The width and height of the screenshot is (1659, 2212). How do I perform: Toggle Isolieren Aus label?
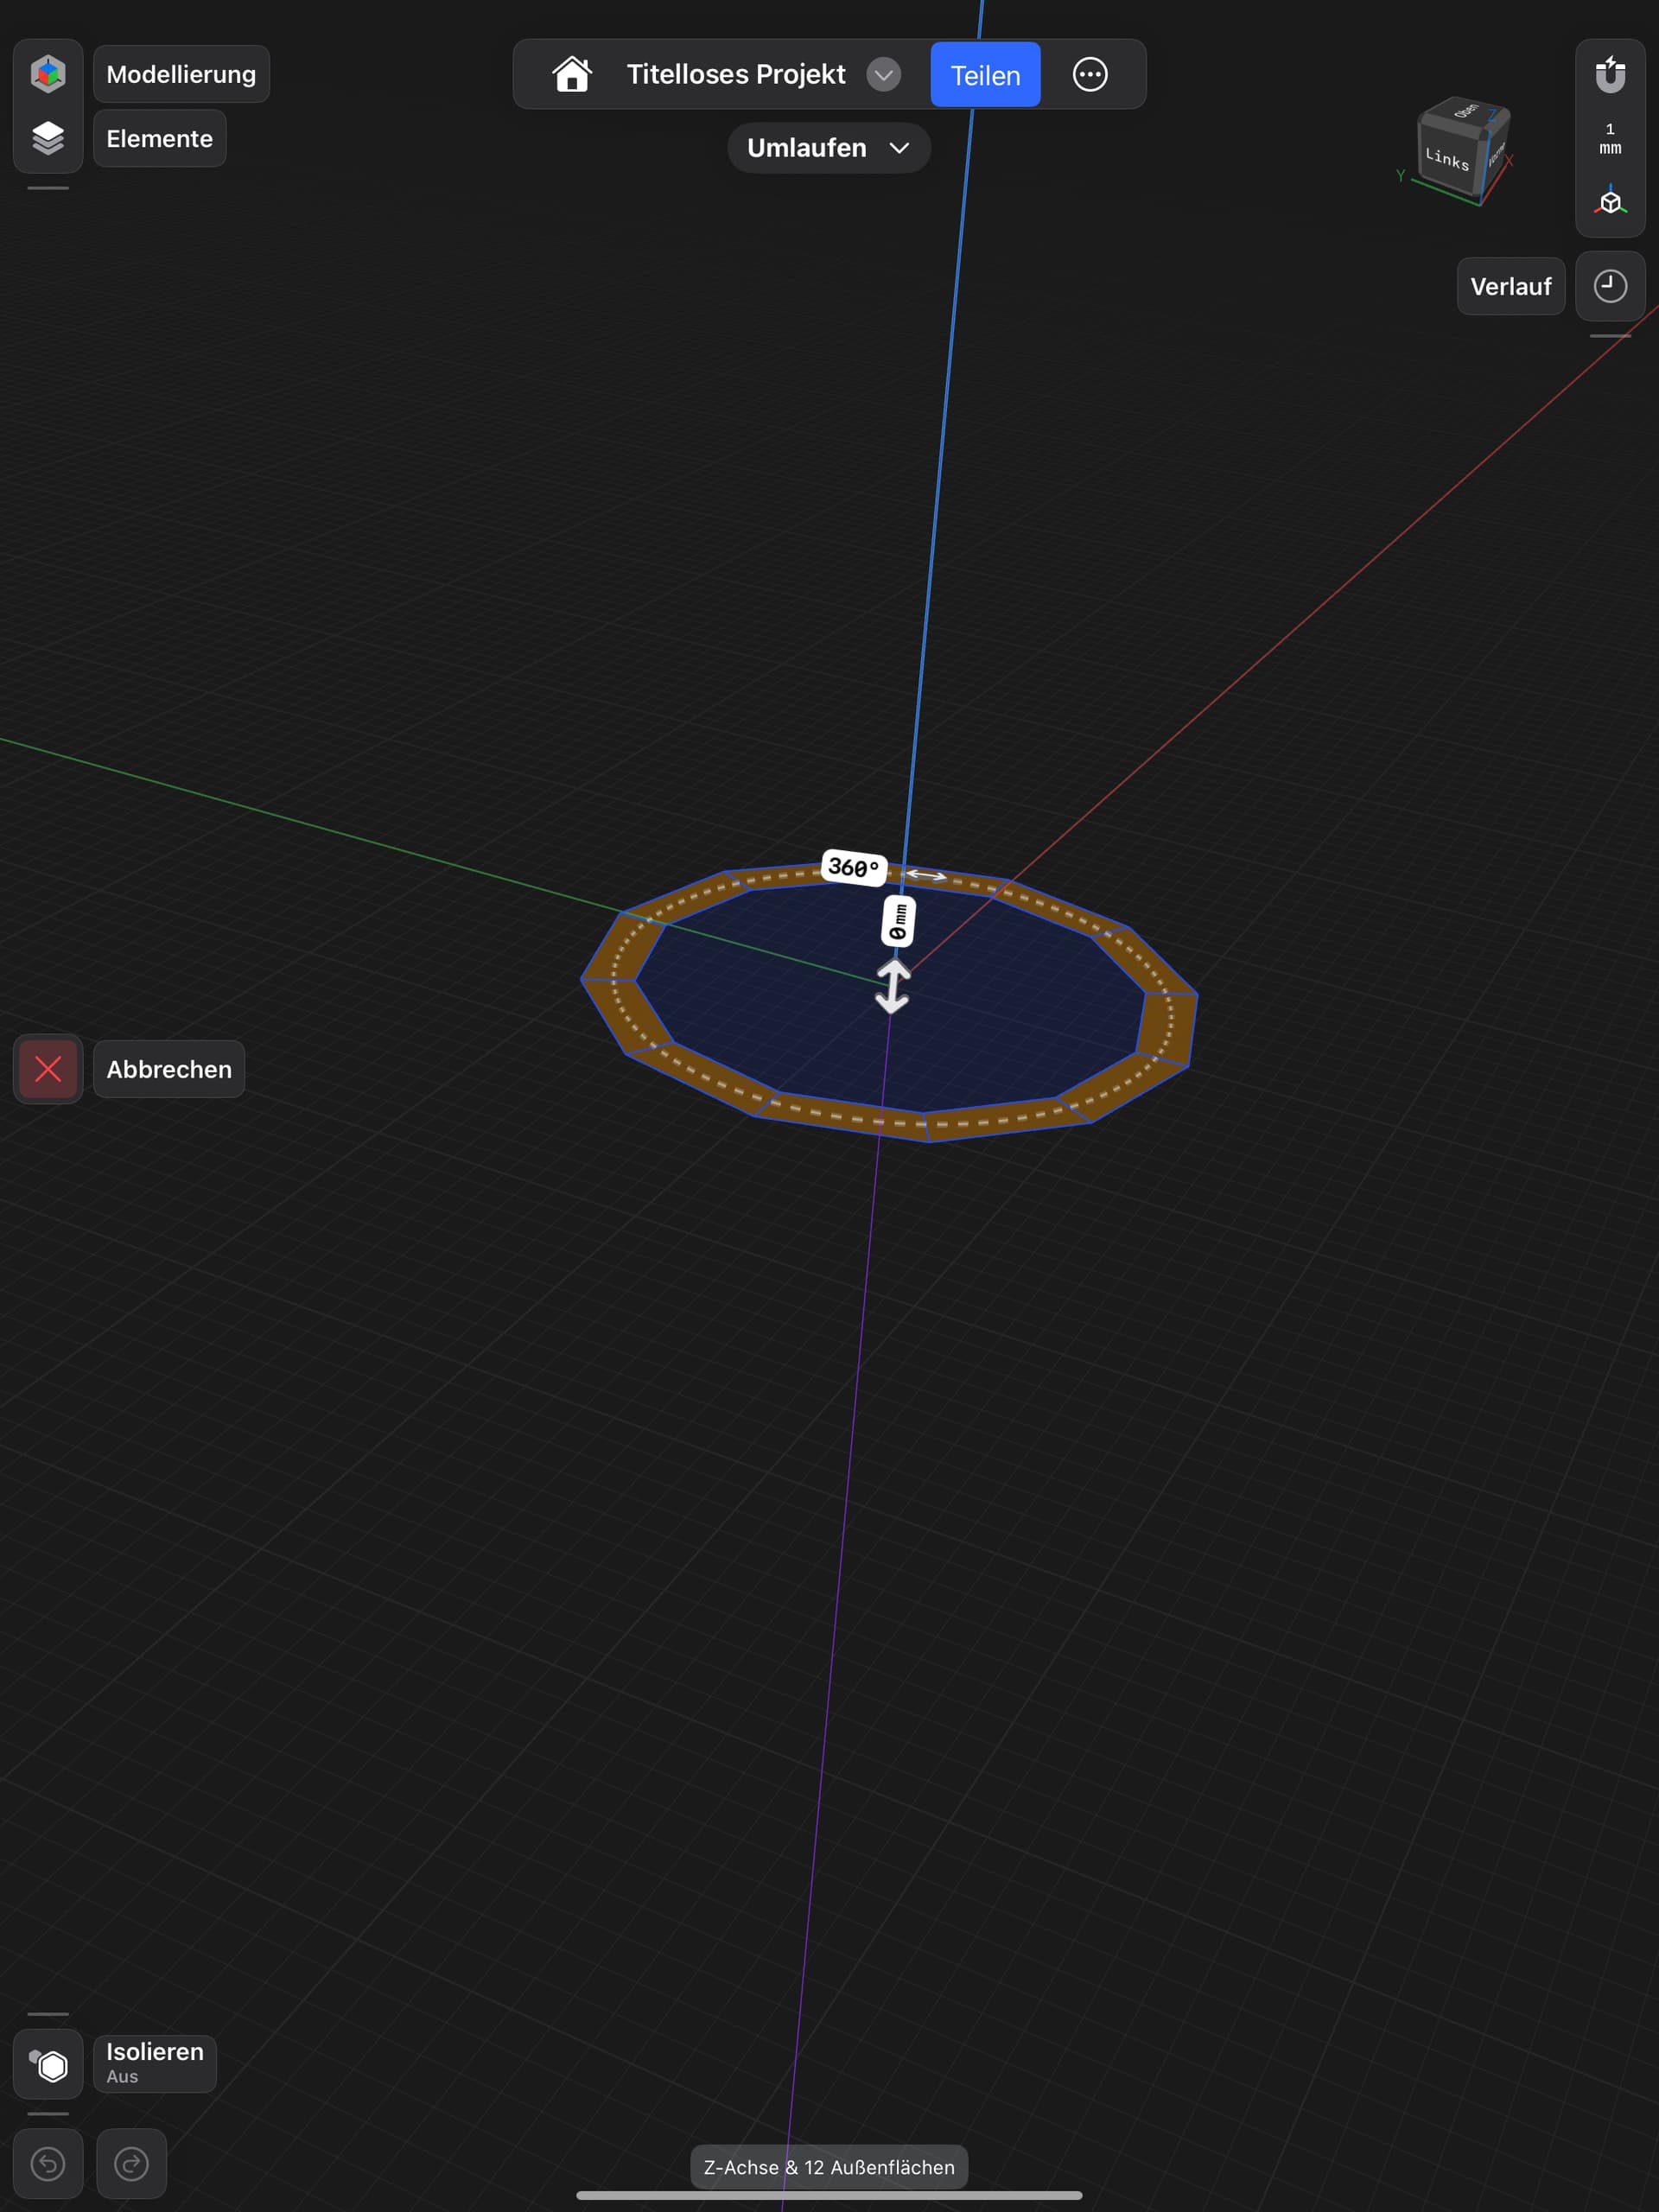tap(155, 2063)
